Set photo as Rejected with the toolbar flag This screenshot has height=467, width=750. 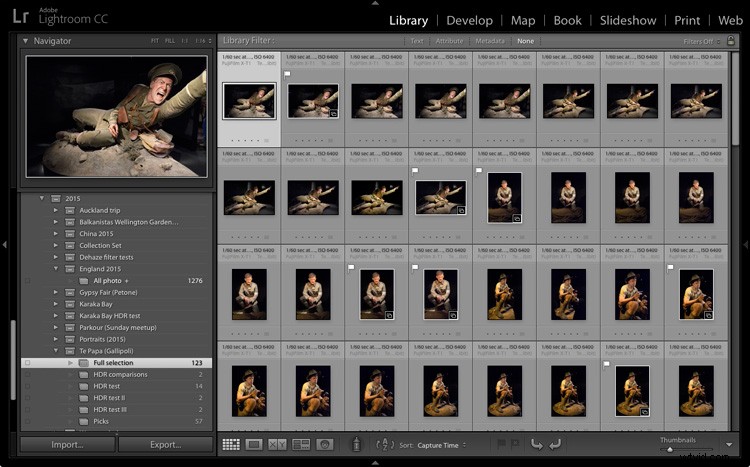[515, 445]
